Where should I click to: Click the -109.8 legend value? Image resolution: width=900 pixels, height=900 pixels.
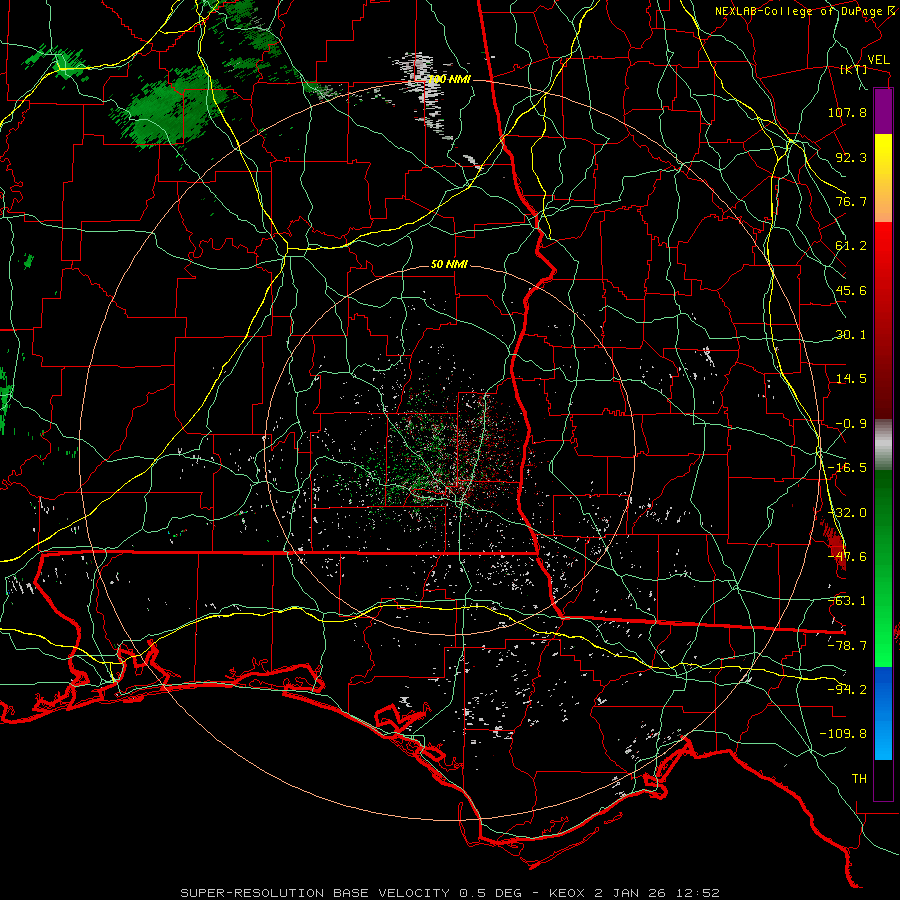843,734
